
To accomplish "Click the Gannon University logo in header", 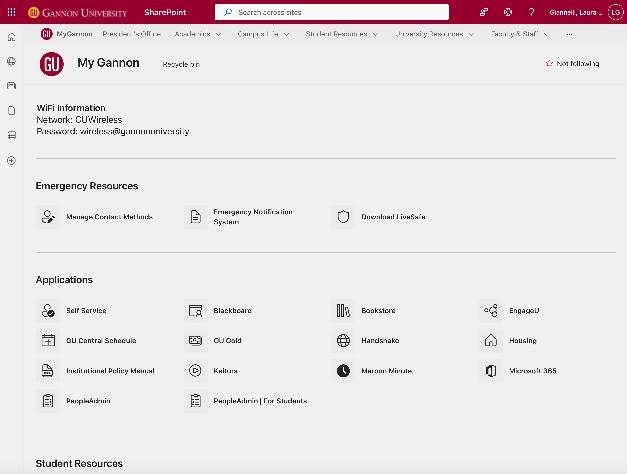I will [78, 13].
